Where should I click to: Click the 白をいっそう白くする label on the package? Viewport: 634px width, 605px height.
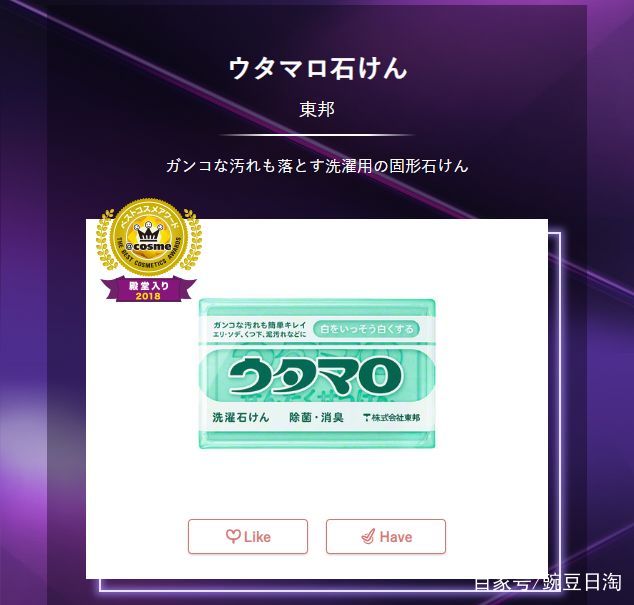(367, 329)
